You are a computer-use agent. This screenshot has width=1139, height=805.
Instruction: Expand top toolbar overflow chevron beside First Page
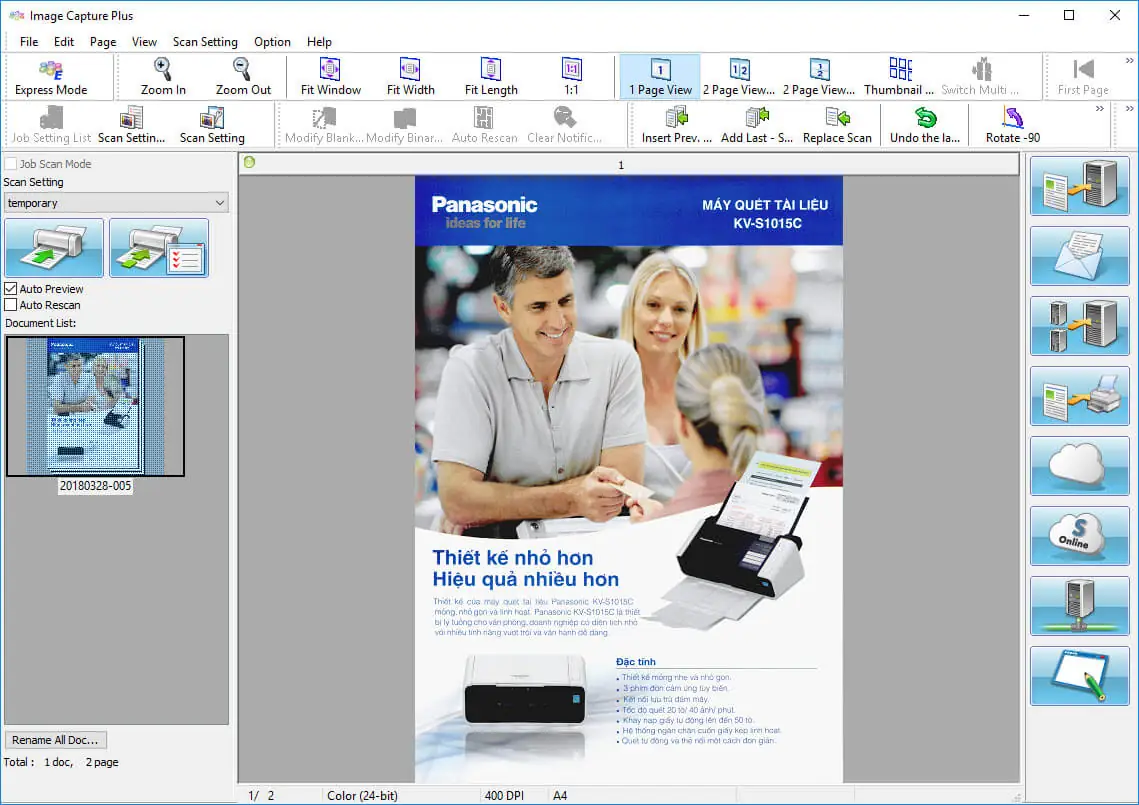pos(1130,61)
